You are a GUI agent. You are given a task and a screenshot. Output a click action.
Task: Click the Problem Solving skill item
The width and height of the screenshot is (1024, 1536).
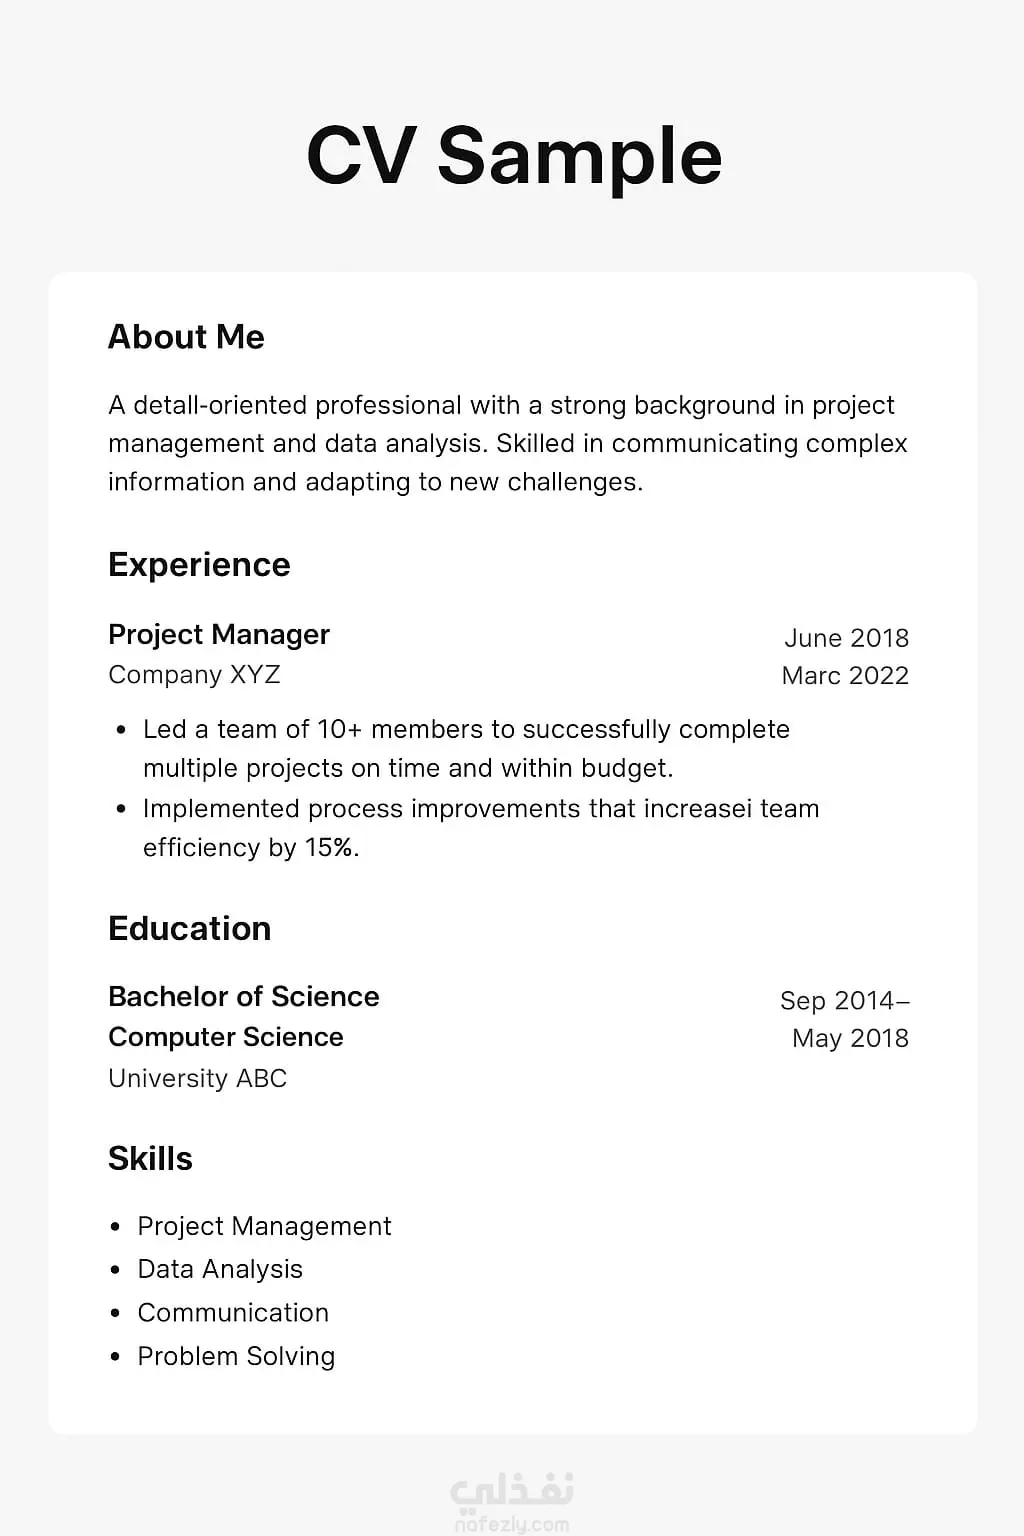pos(236,1356)
